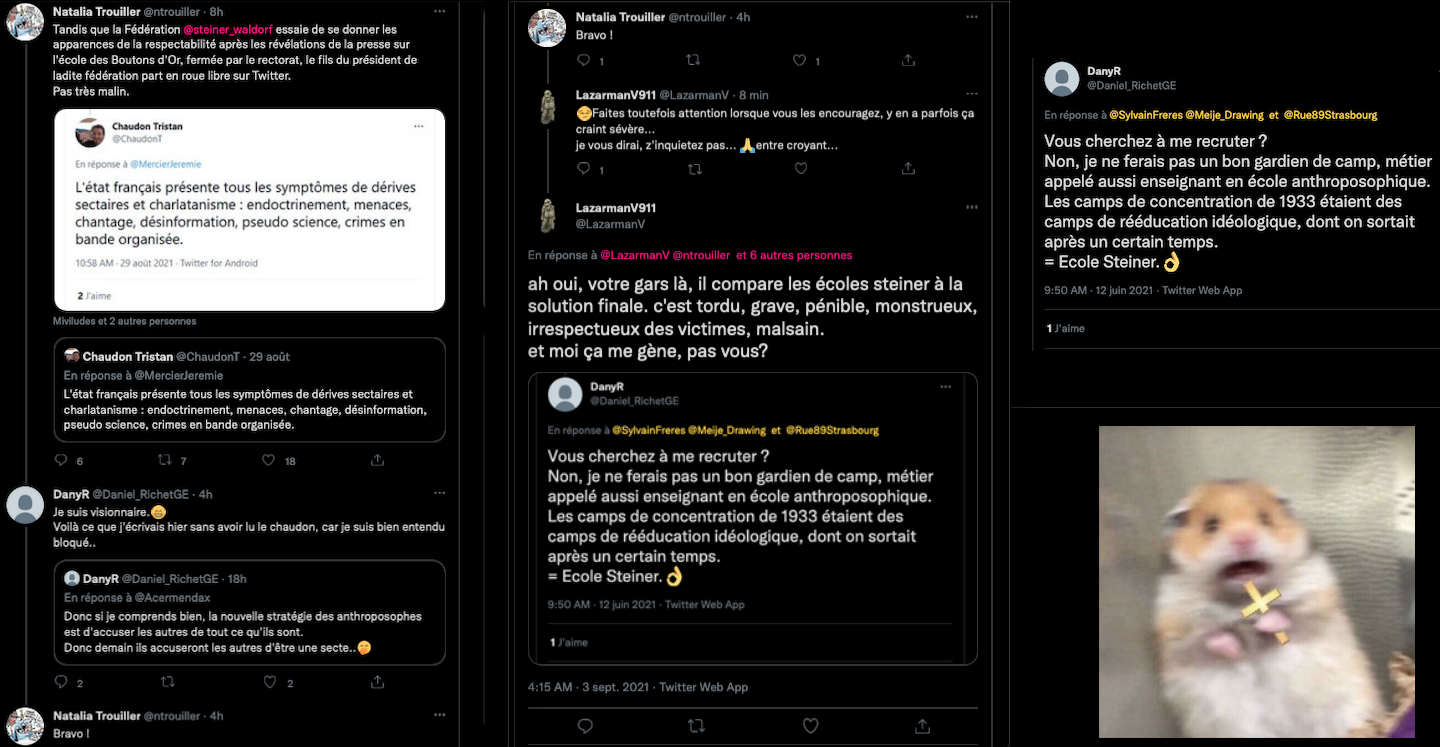Retweet Natalia Trouiller's "Bravo !" tweet in thread

click(x=694, y=60)
